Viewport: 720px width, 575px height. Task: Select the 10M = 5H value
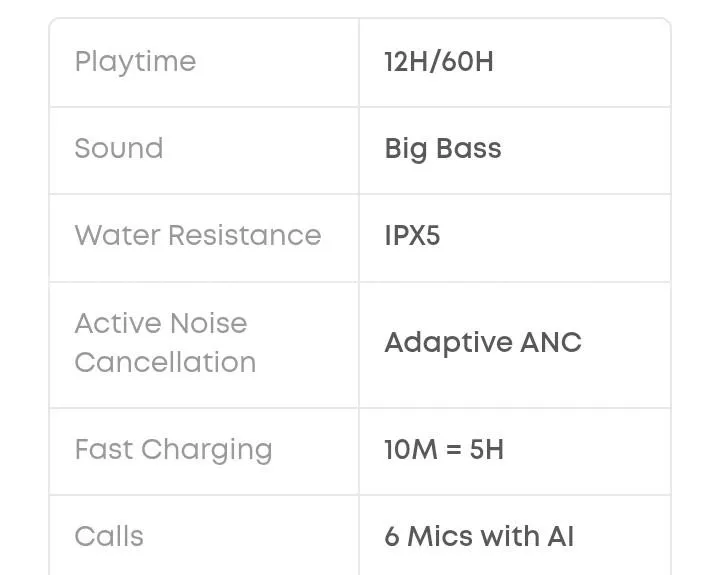coord(444,449)
